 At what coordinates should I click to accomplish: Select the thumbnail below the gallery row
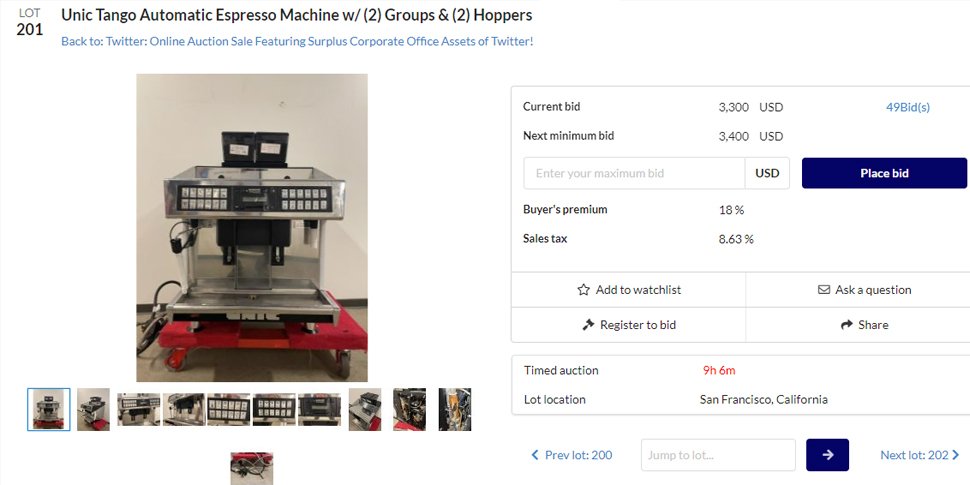(x=252, y=468)
